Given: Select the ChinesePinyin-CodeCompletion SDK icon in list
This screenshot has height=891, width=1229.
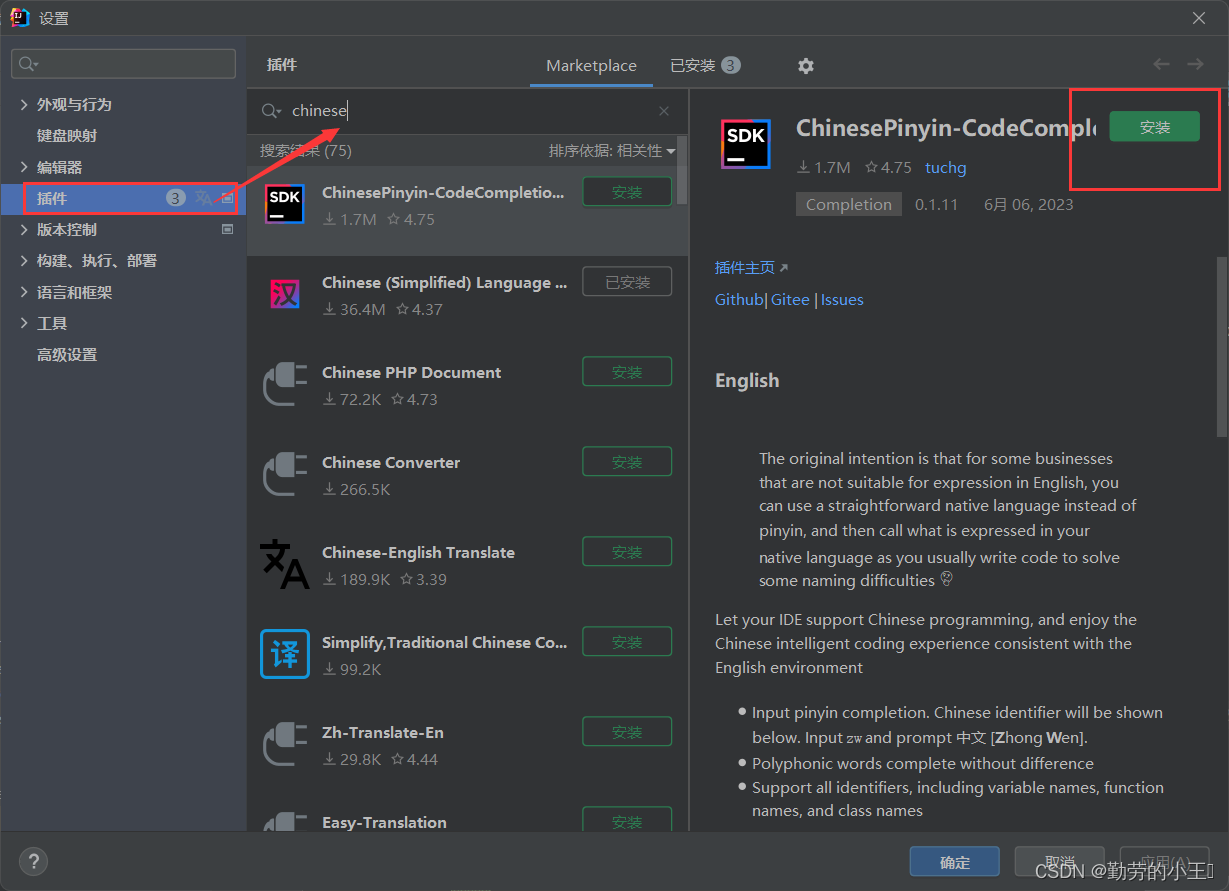Looking at the screenshot, I should pos(285,204).
